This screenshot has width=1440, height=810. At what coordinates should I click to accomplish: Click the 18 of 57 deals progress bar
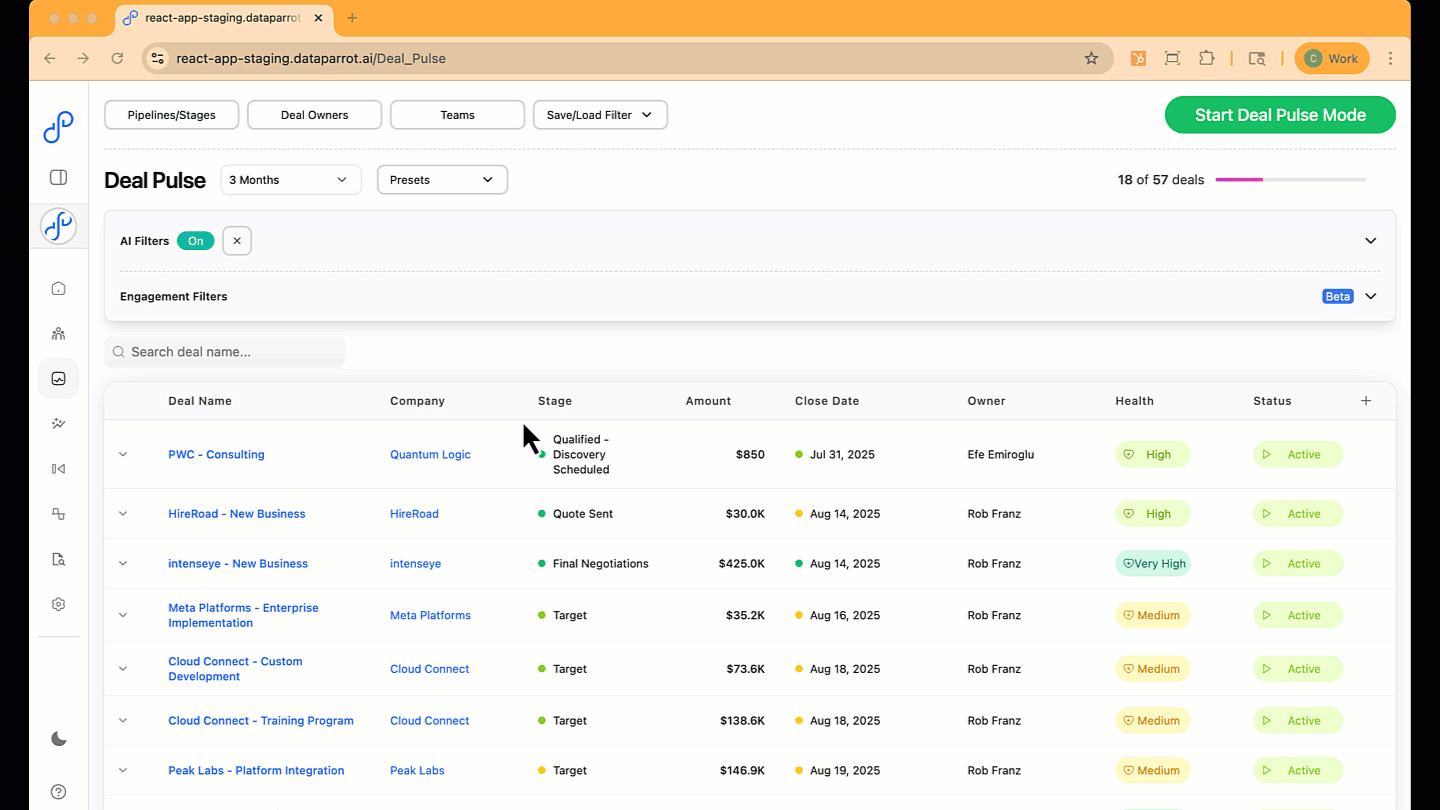coord(1290,179)
